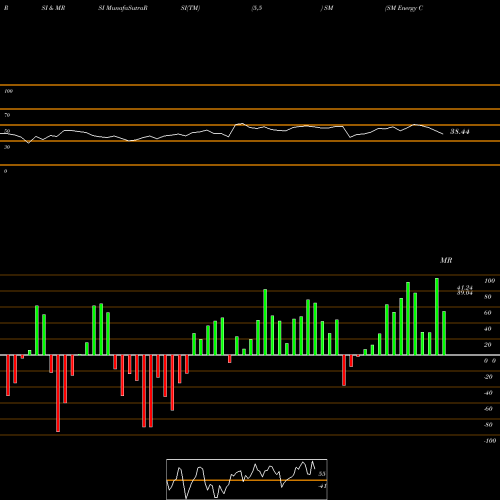Screen dimensions: 500x500
Task: Click the RSI panel's 70 level label
Action: tap(7, 115)
